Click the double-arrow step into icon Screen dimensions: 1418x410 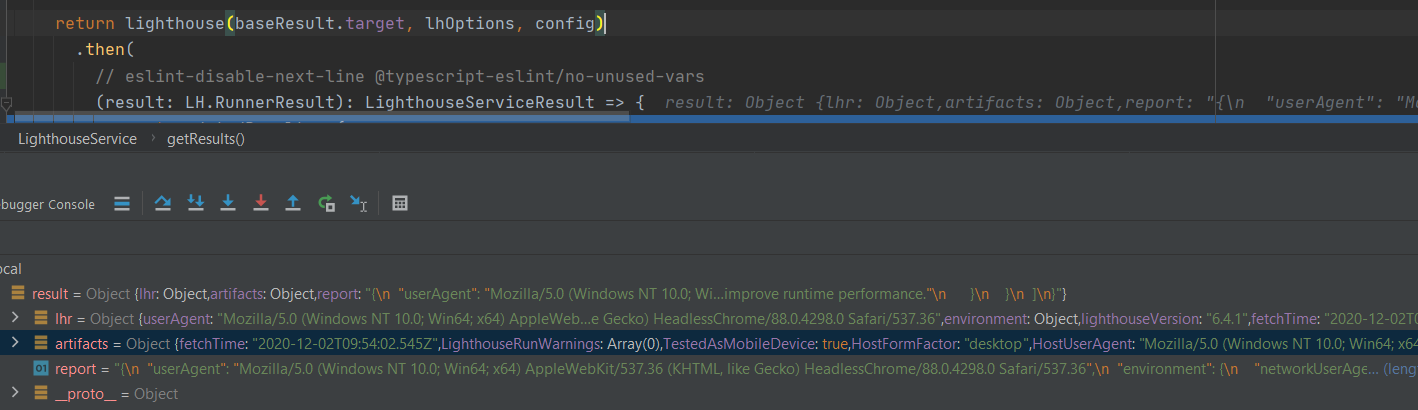coord(196,203)
